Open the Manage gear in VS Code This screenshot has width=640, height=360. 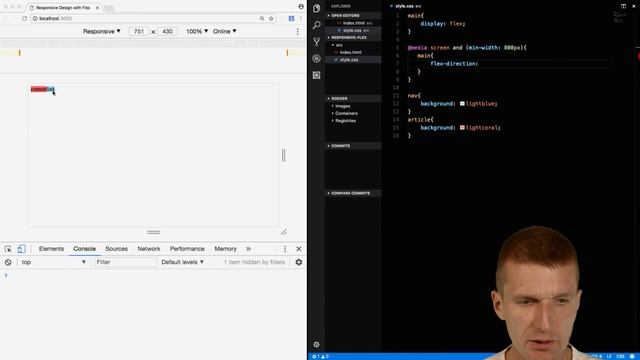point(316,344)
